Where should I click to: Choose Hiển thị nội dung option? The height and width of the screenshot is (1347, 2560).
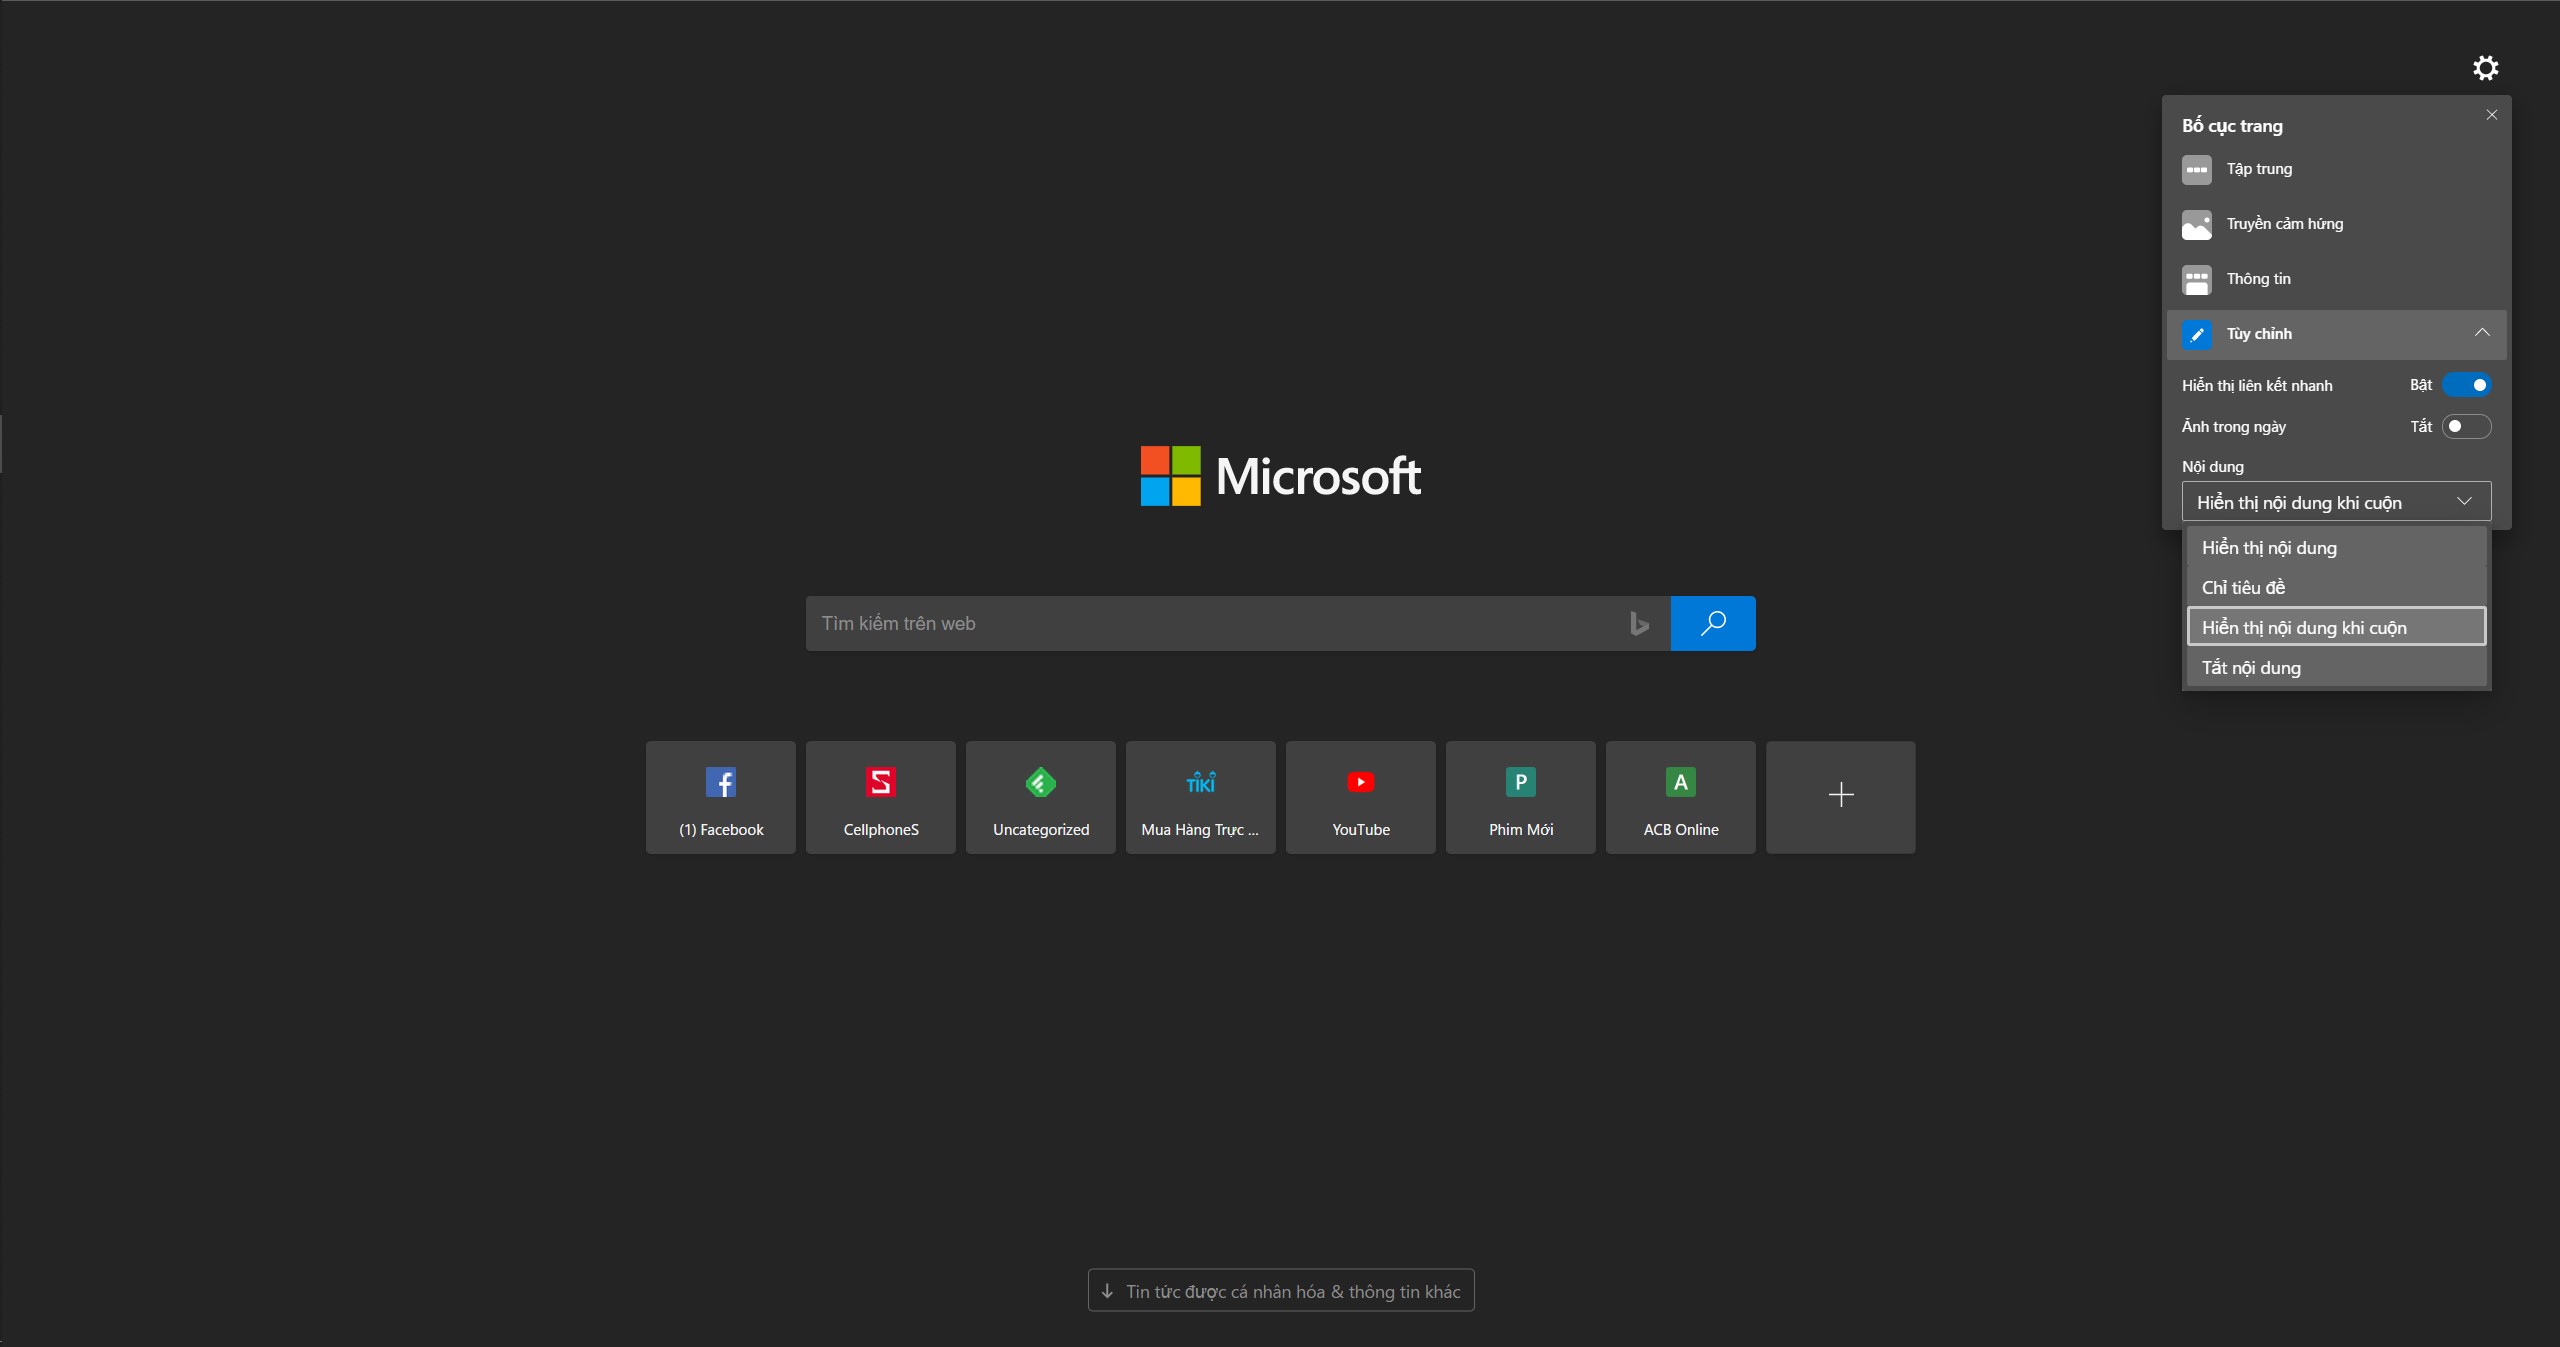pos(2336,548)
